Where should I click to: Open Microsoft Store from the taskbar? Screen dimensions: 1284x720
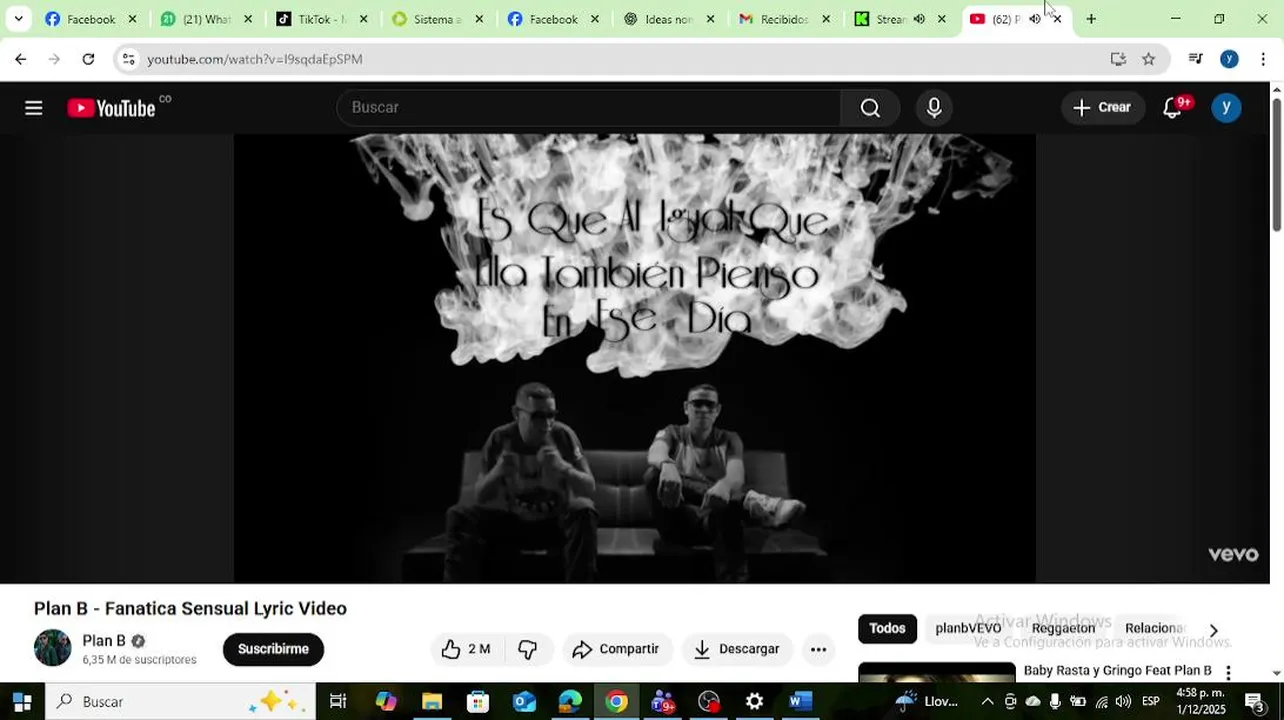coord(478,702)
